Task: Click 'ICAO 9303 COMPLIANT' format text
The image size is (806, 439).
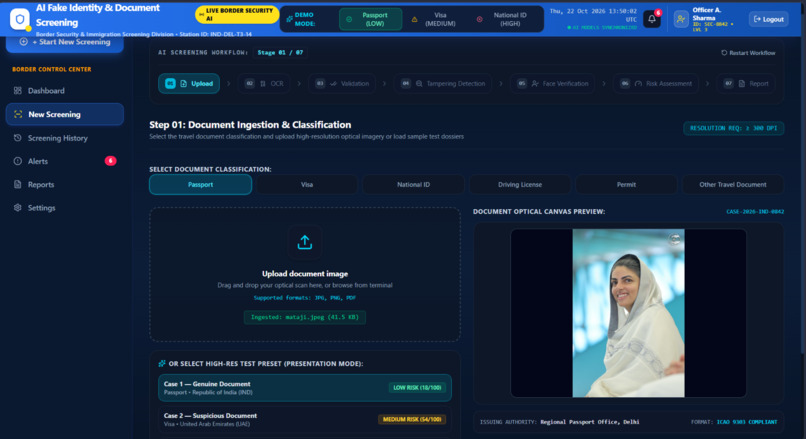Action: click(x=747, y=422)
